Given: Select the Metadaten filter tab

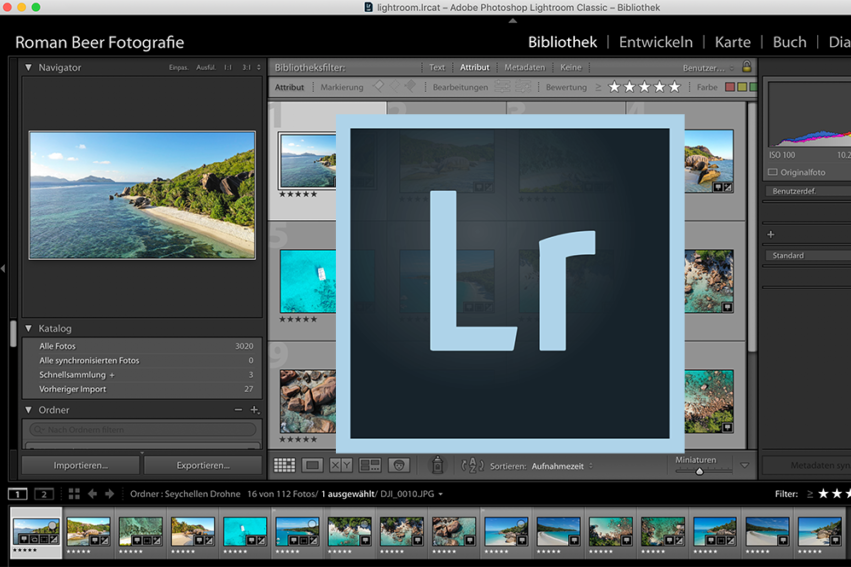Looking at the screenshot, I should pyautogui.click(x=524, y=67).
